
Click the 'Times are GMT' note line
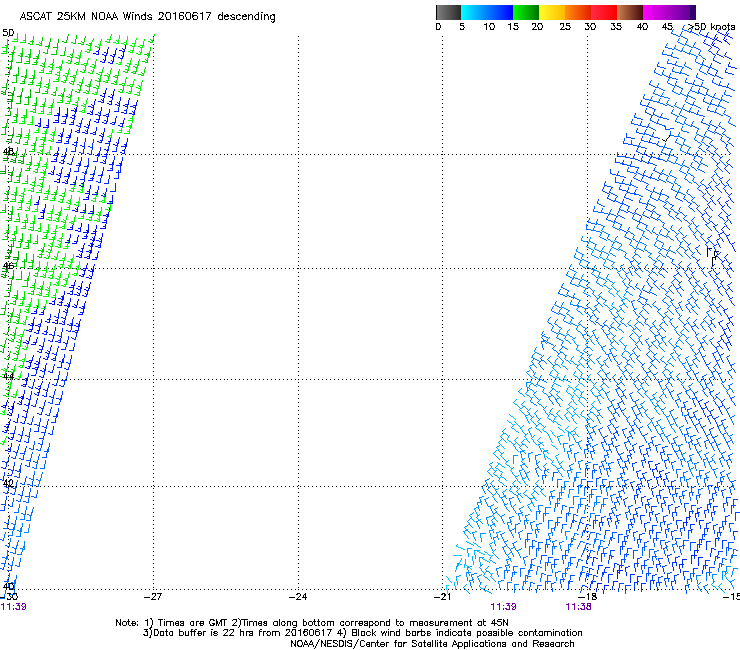pyautogui.click(x=312, y=623)
